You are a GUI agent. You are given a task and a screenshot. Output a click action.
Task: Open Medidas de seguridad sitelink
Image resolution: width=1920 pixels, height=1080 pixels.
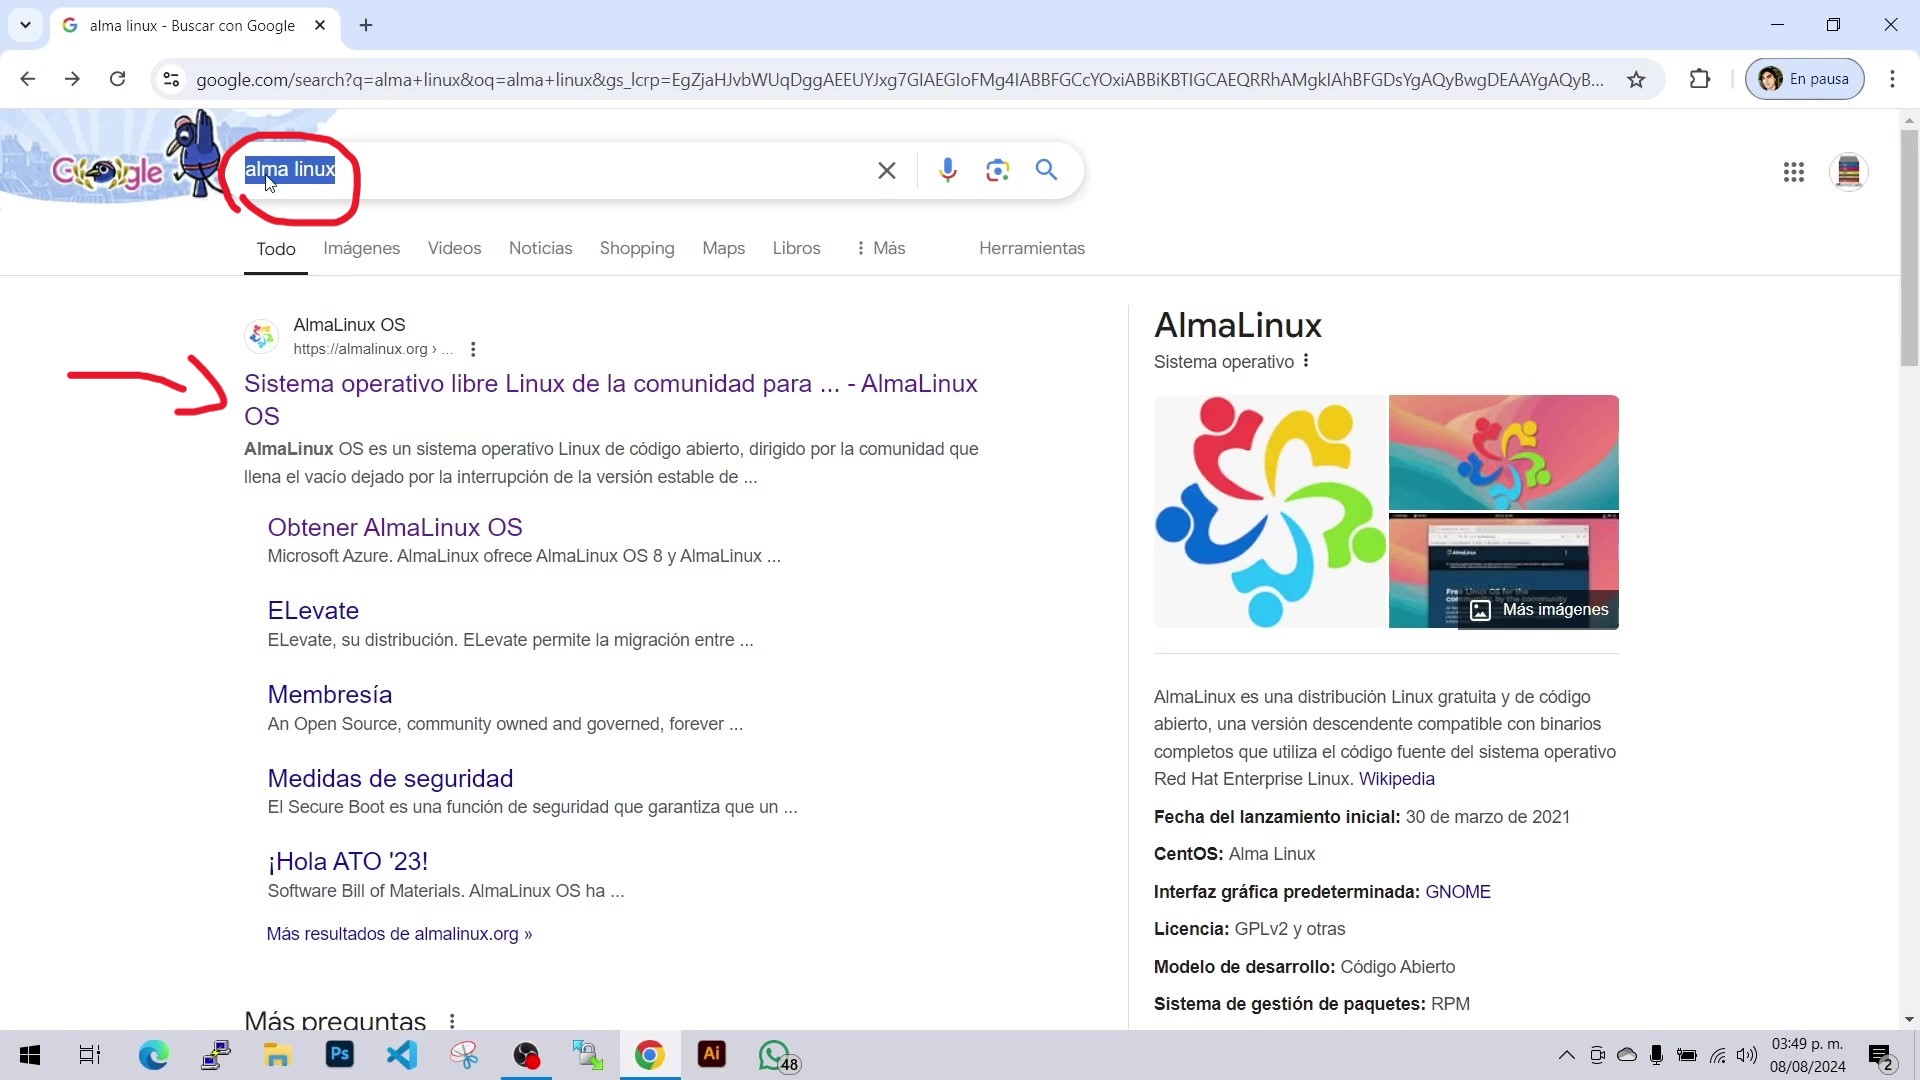[390, 778]
